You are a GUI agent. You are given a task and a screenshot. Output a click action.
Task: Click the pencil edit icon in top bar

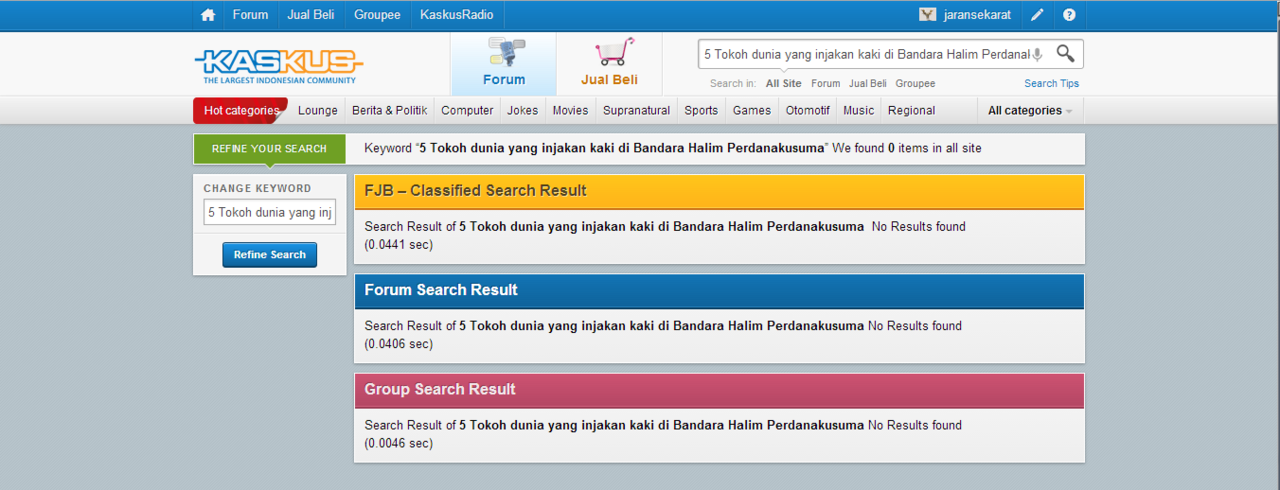[1037, 15]
